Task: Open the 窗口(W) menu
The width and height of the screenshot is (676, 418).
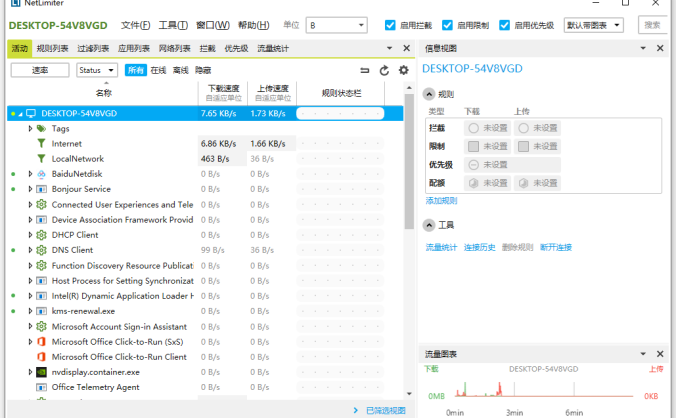Action: point(213,25)
